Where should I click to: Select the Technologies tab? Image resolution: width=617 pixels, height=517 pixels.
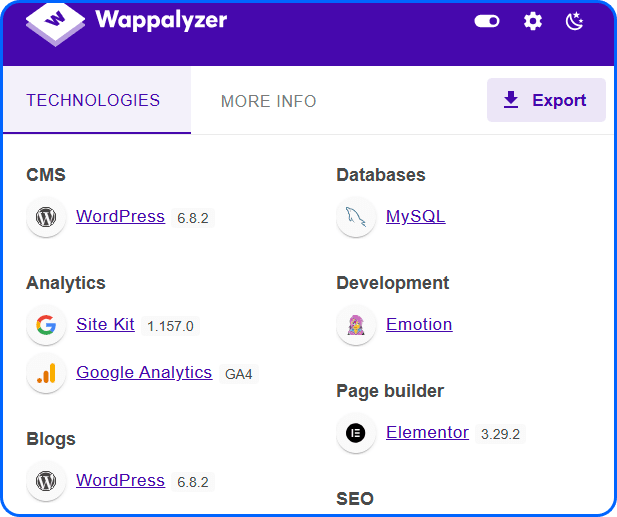93,100
